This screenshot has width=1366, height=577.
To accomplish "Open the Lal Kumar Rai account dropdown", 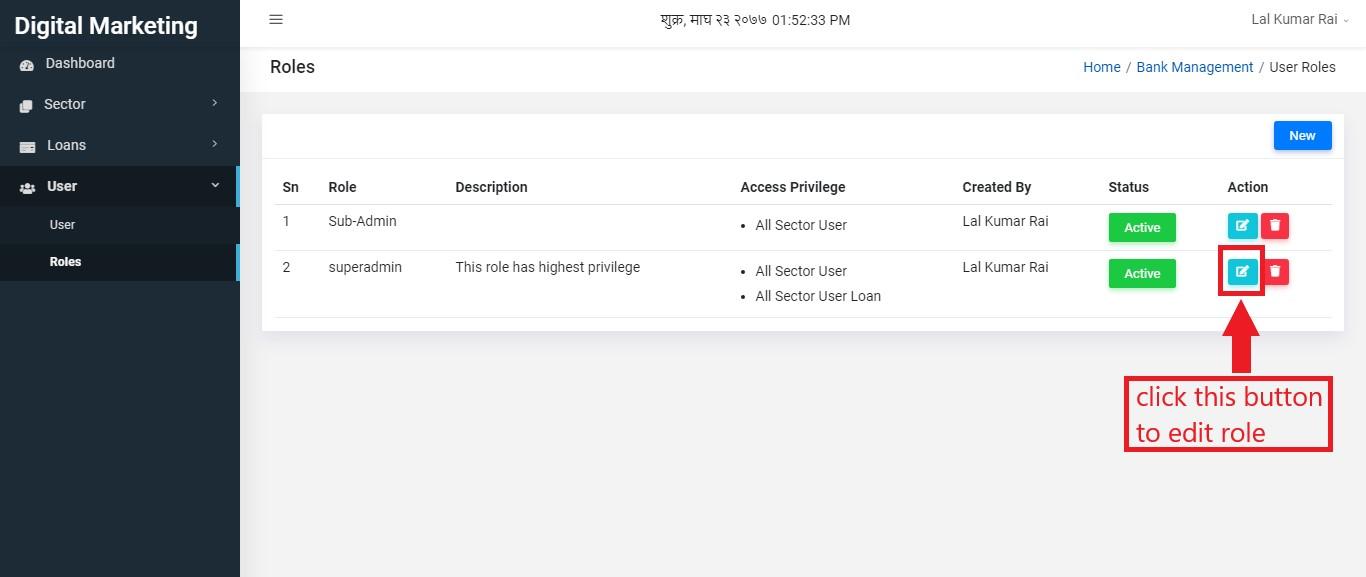I will 1300,20.
